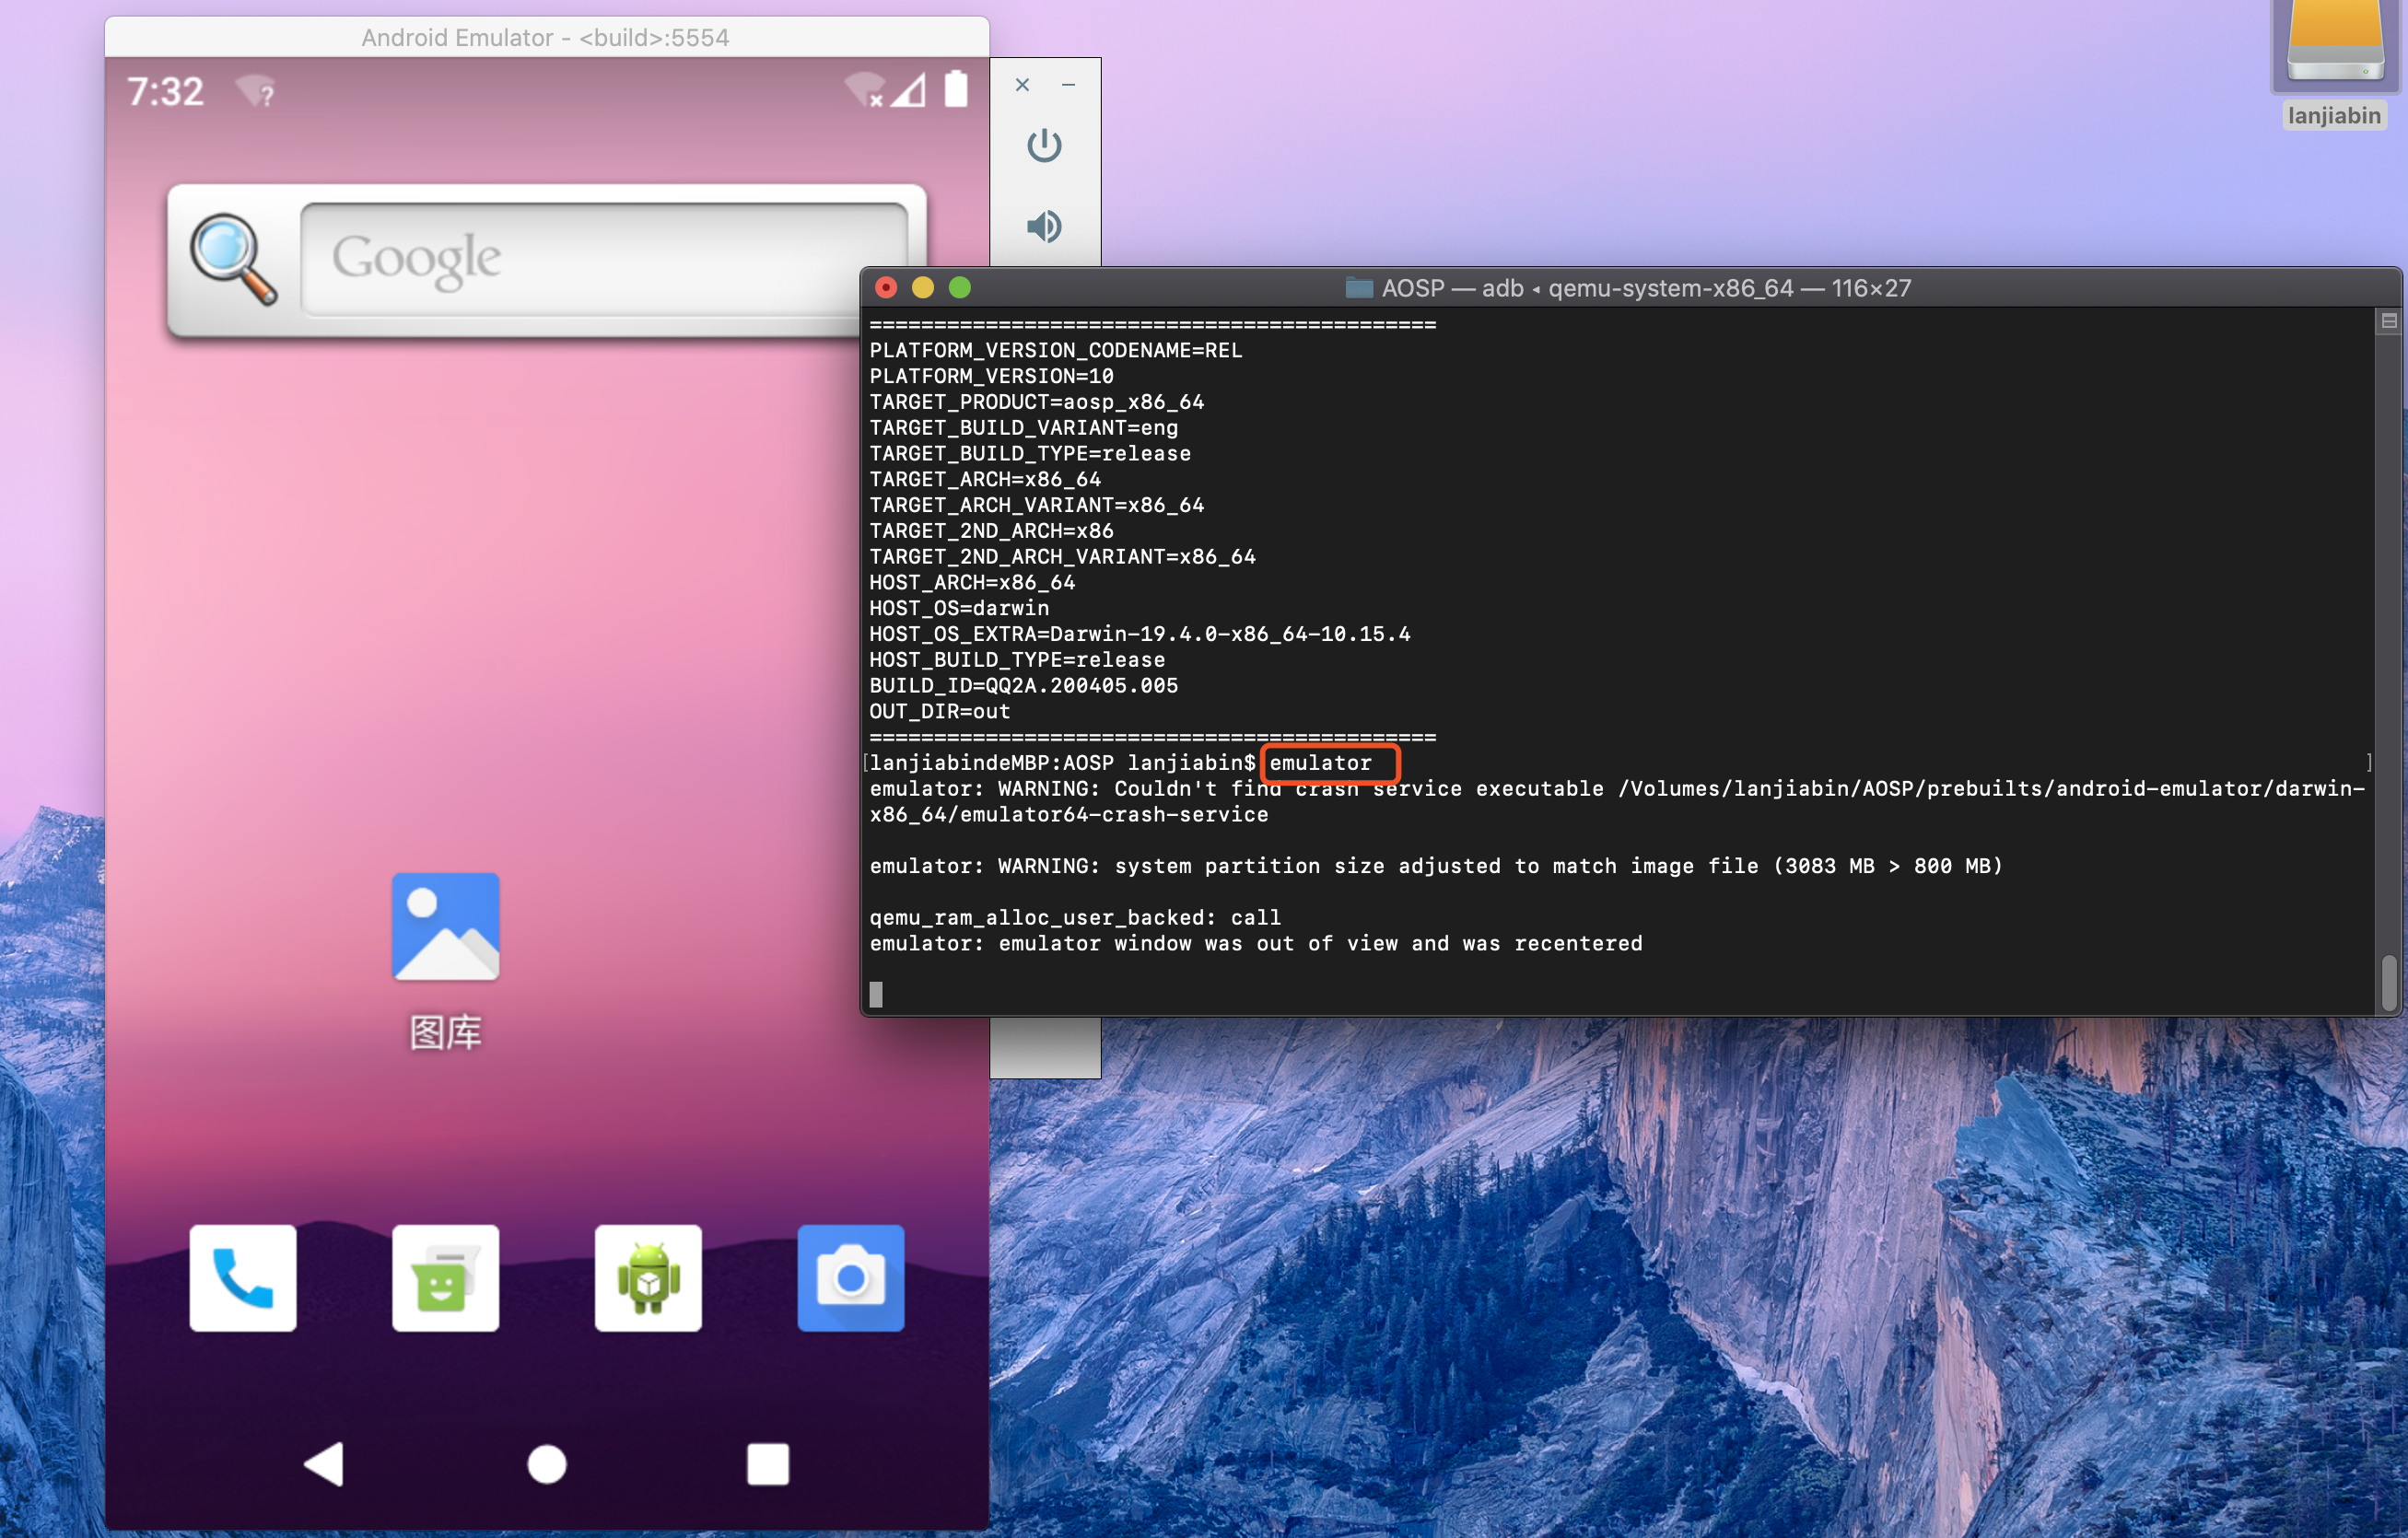Click the magnifying glass search icon
2408x1538 pixels.
233,259
